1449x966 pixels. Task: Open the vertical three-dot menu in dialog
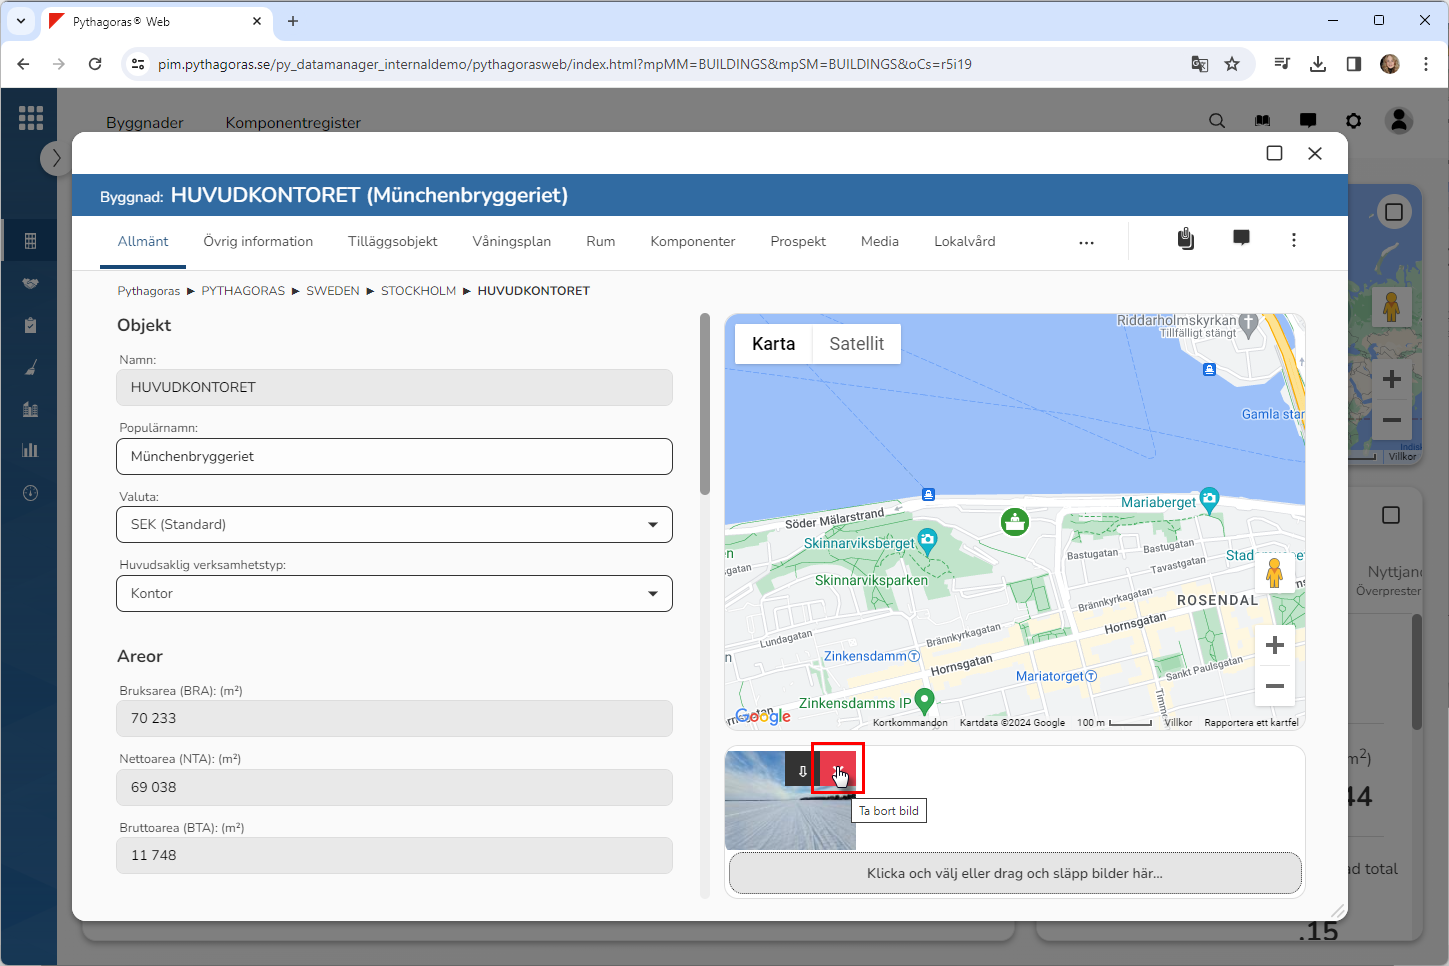click(x=1293, y=240)
